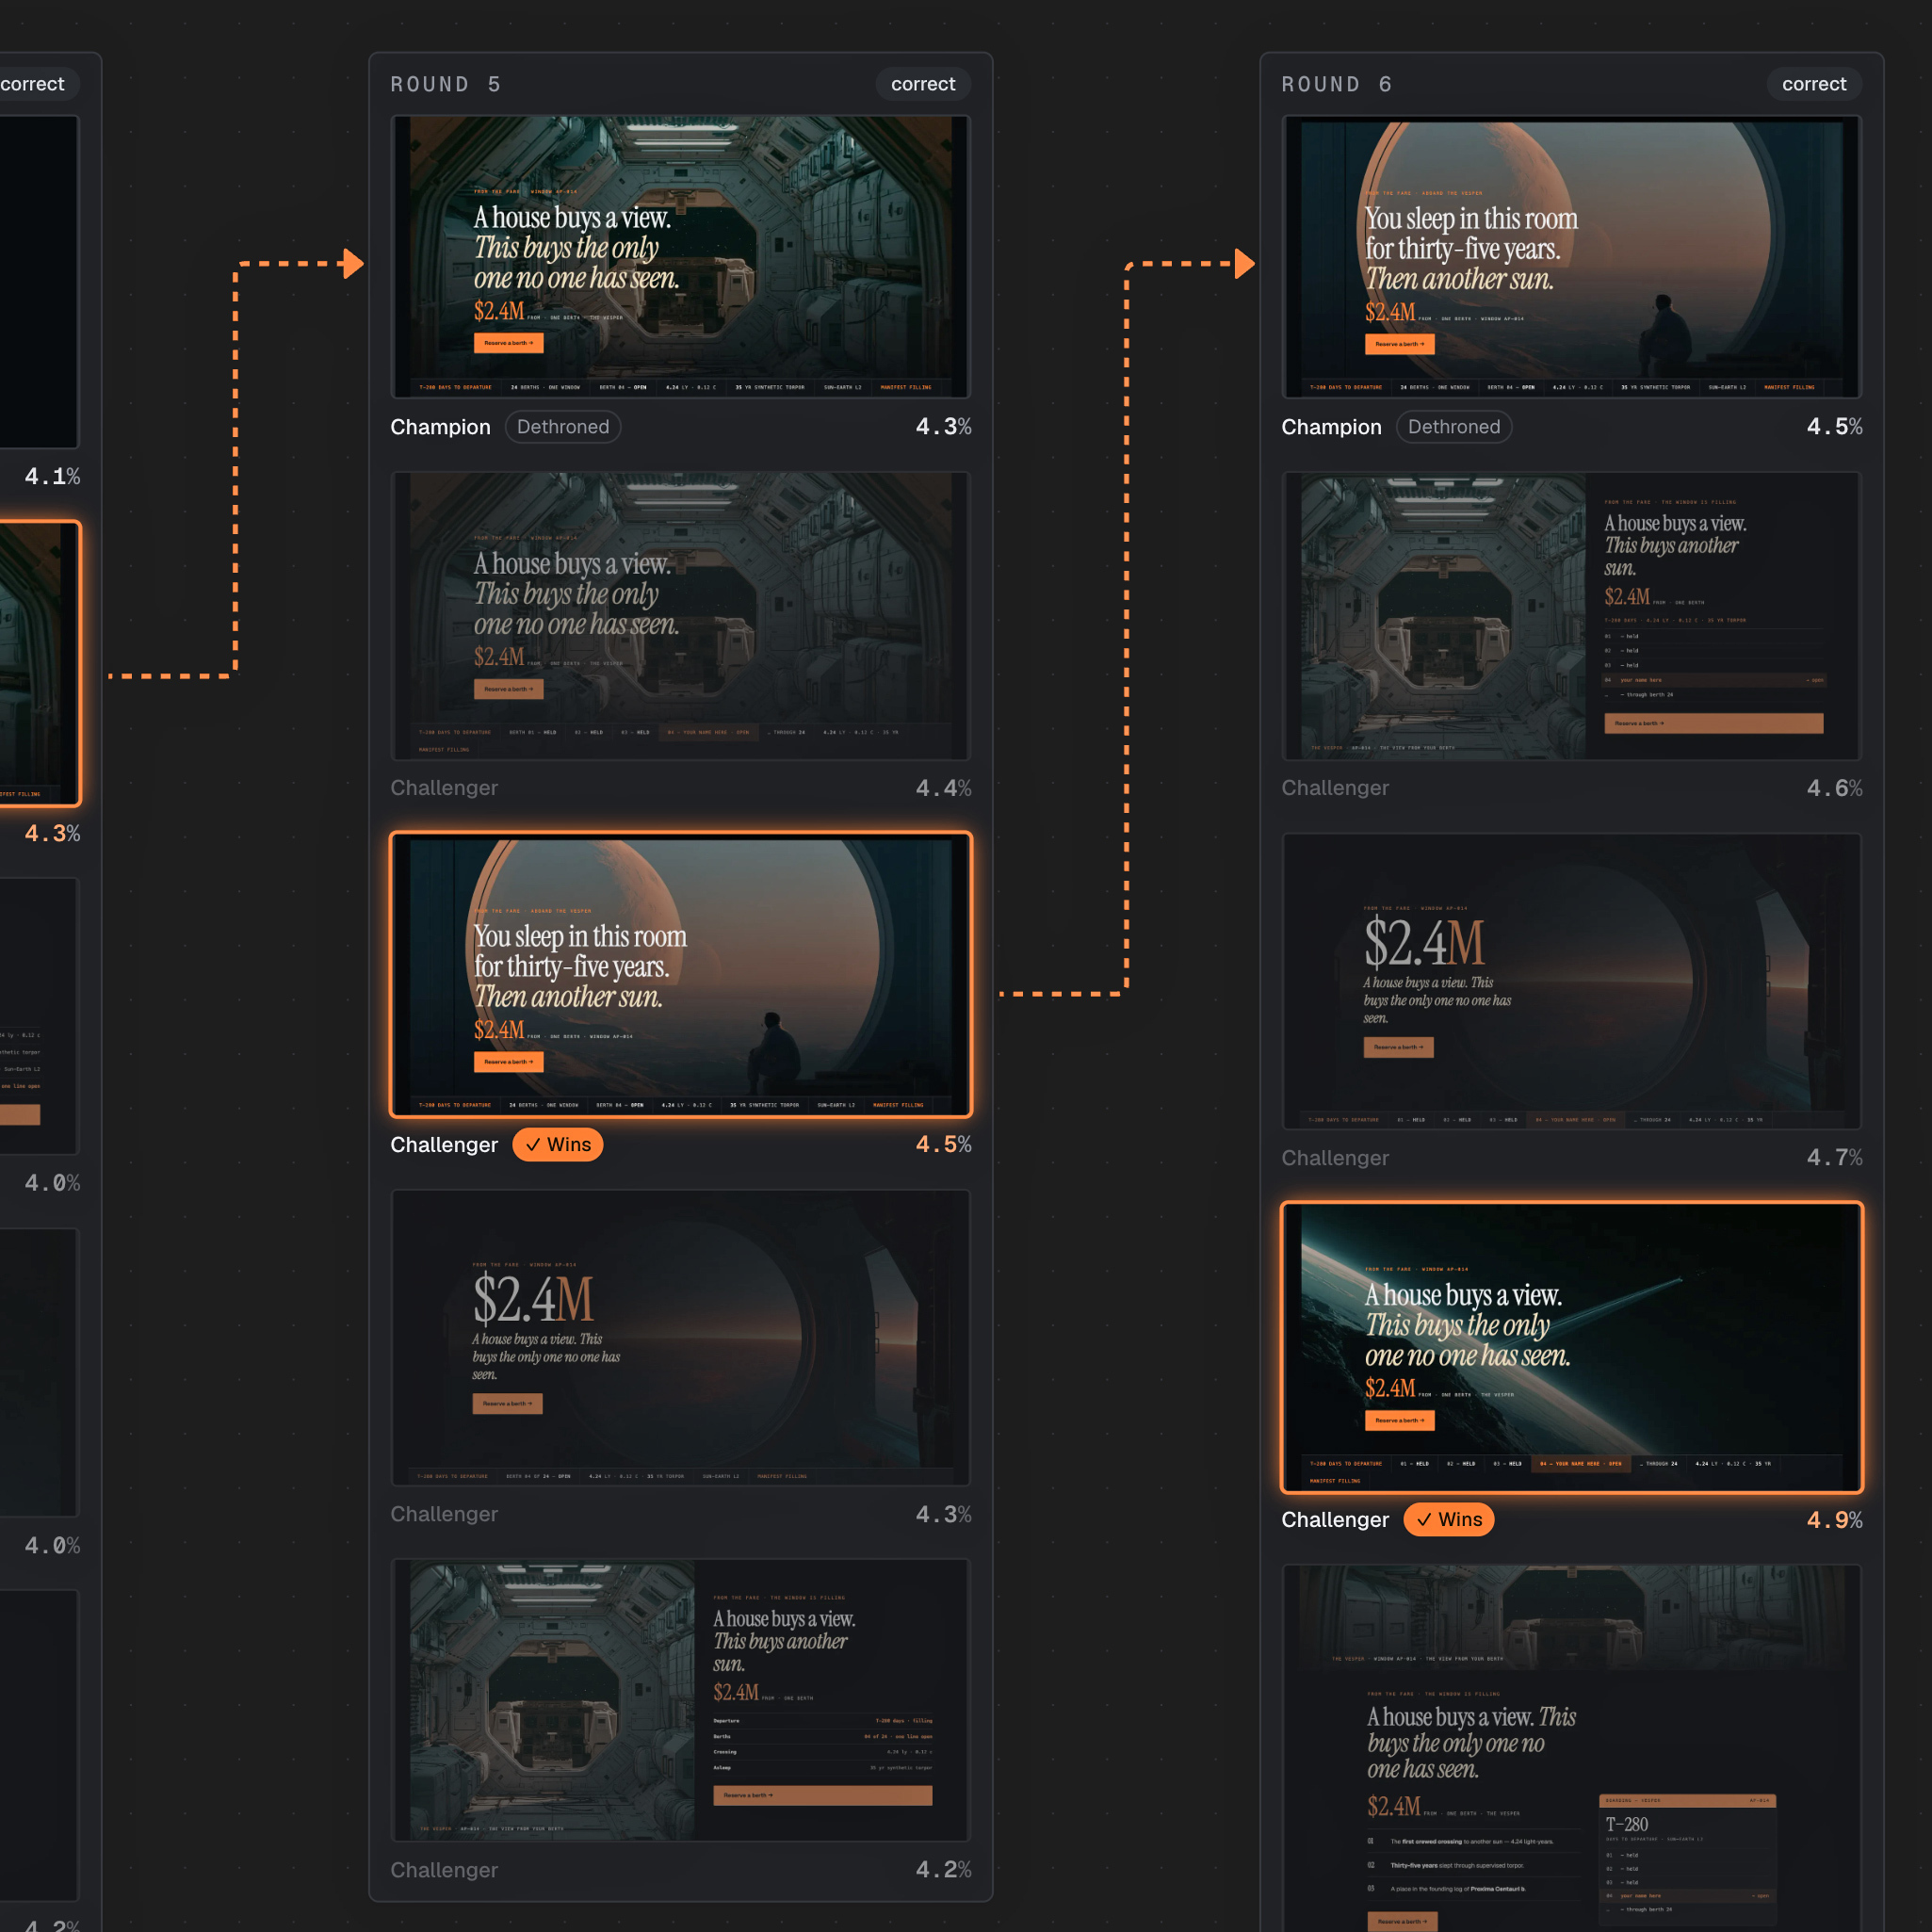Open Round 5 winning challenger thumbnail 4.5%
Screen dimensions: 1932x1932
(680, 974)
